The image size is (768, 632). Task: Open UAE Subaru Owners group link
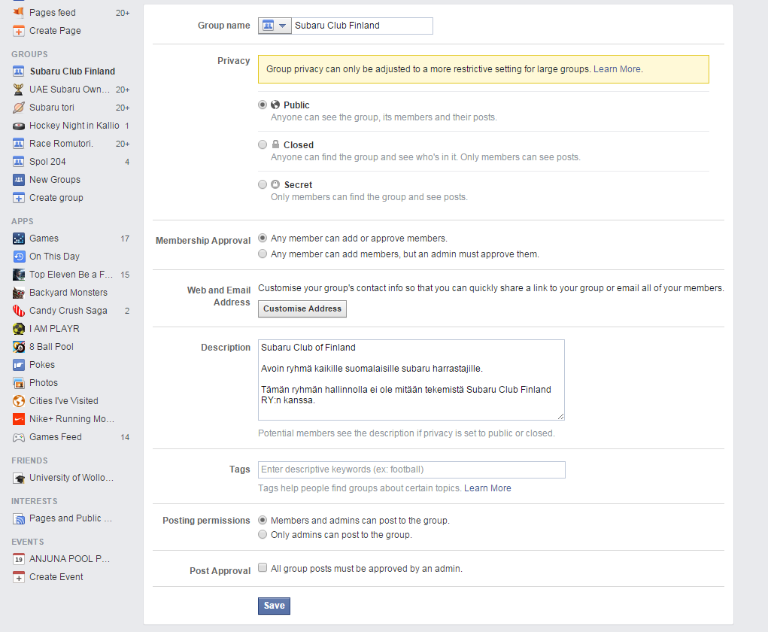(x=71, y=90)
